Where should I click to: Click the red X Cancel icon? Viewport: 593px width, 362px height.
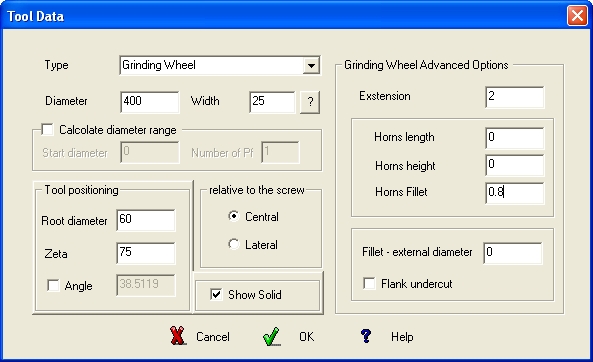[178, 336]
